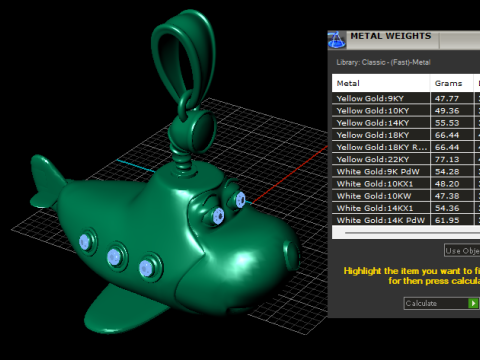Select the Yellow Gold:18KY row

click(x=406, y=135)
